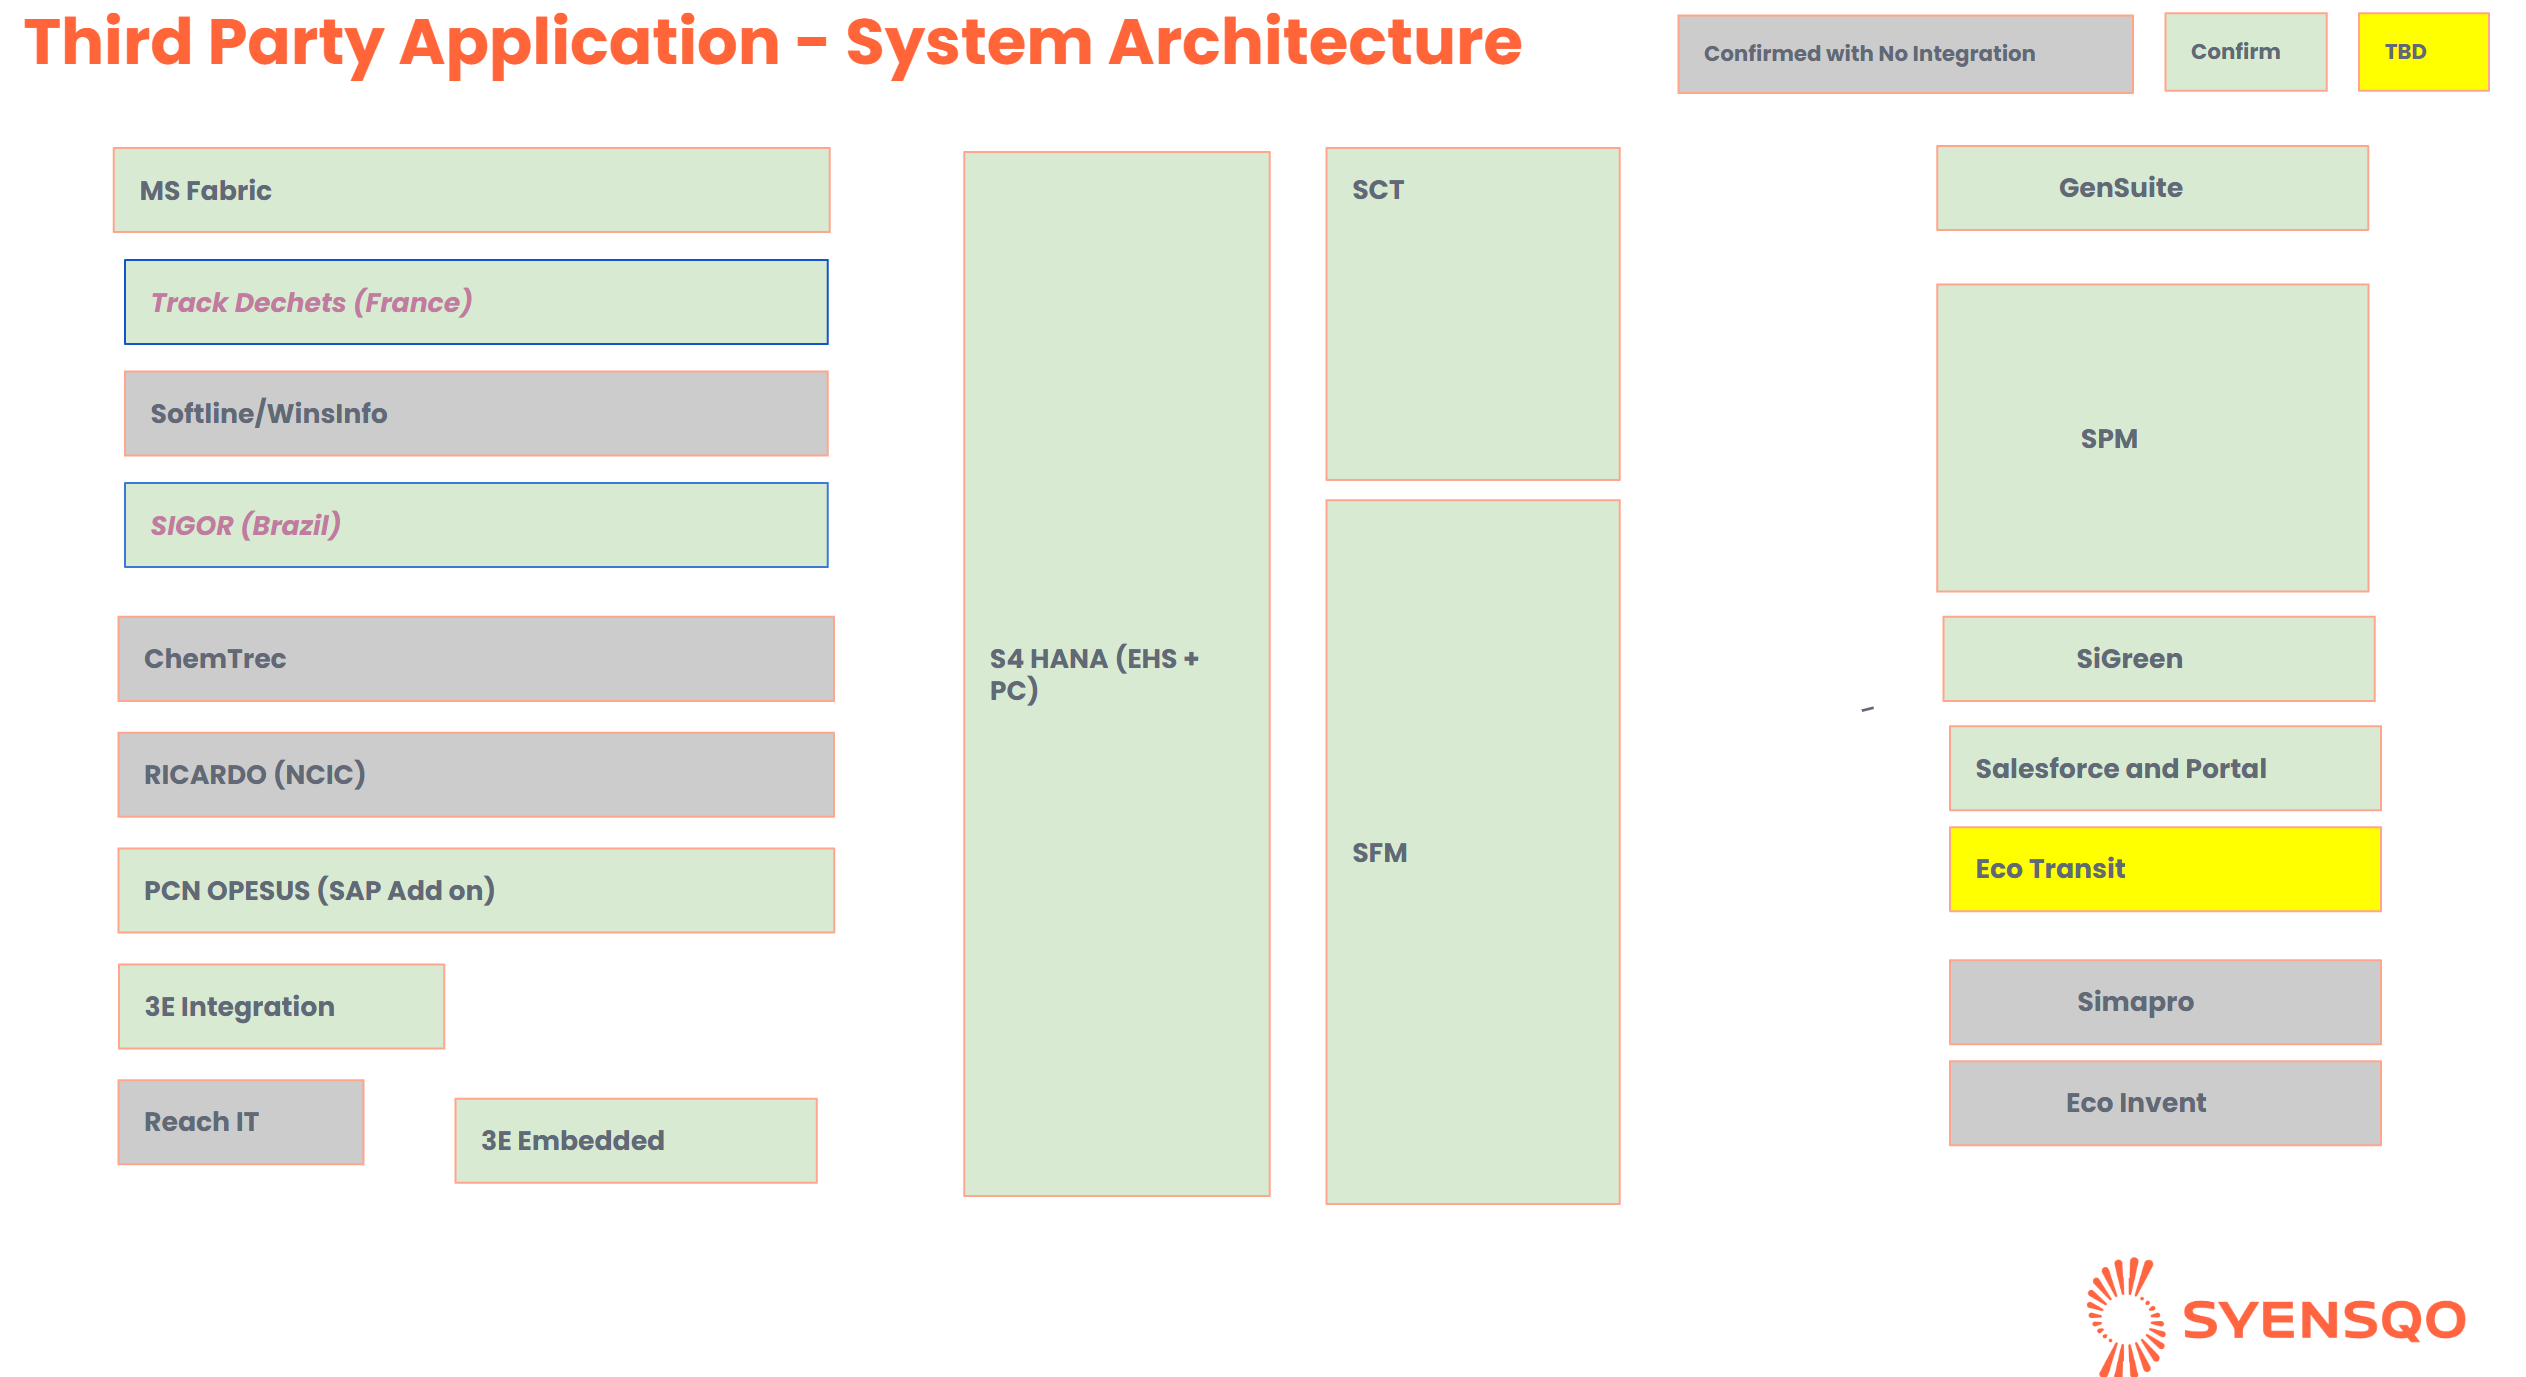This screenshot has height=1377, width=2526.
Task: Click the ChemTrec block
Action: [x=476, y=658]
